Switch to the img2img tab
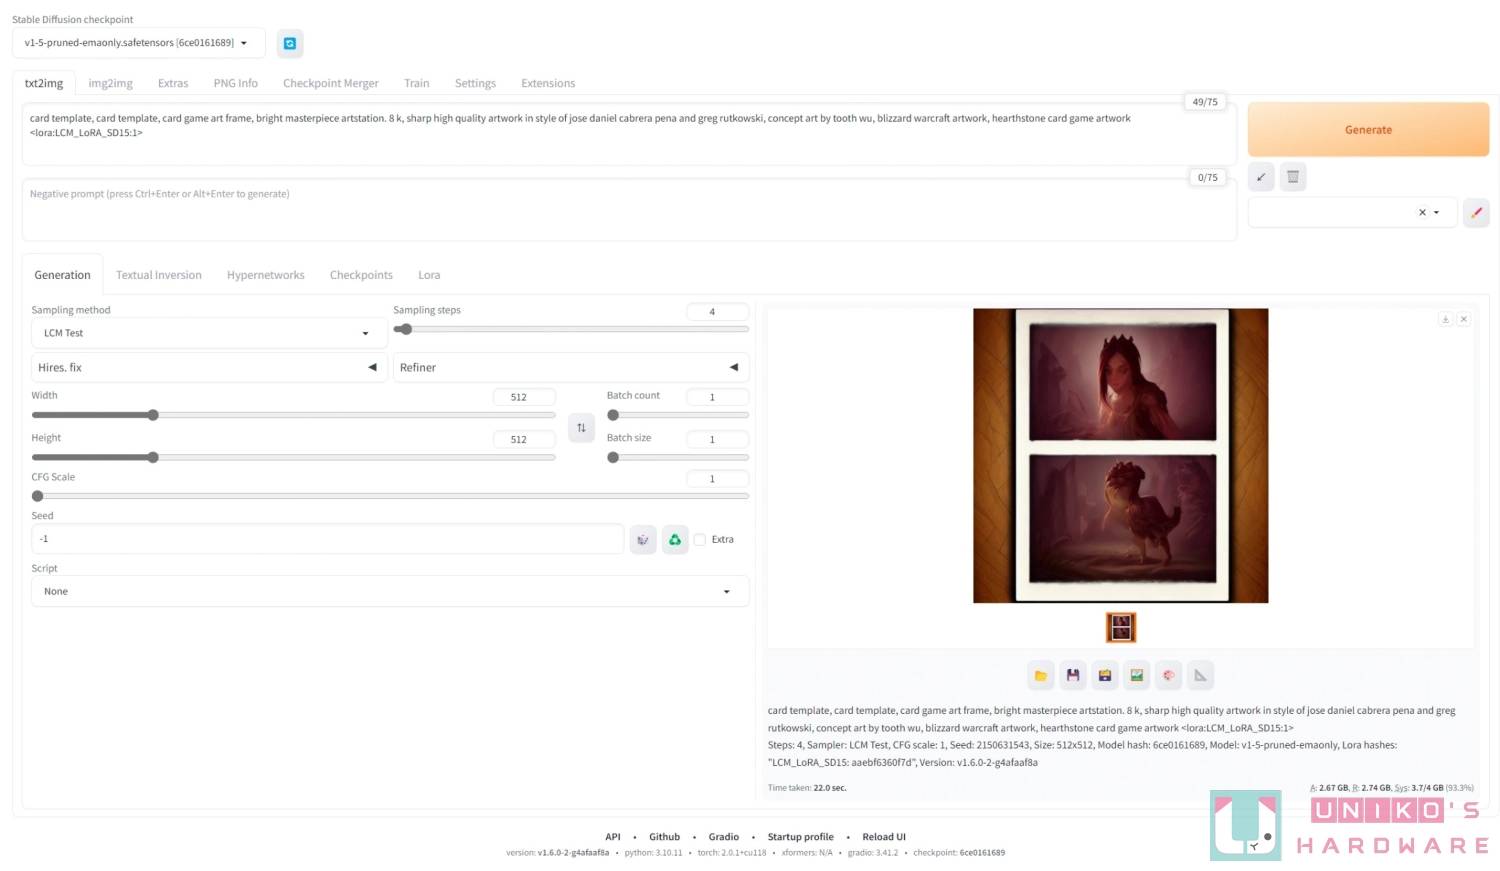Screen dimensions: 1500x871 [x=110, y=83]
